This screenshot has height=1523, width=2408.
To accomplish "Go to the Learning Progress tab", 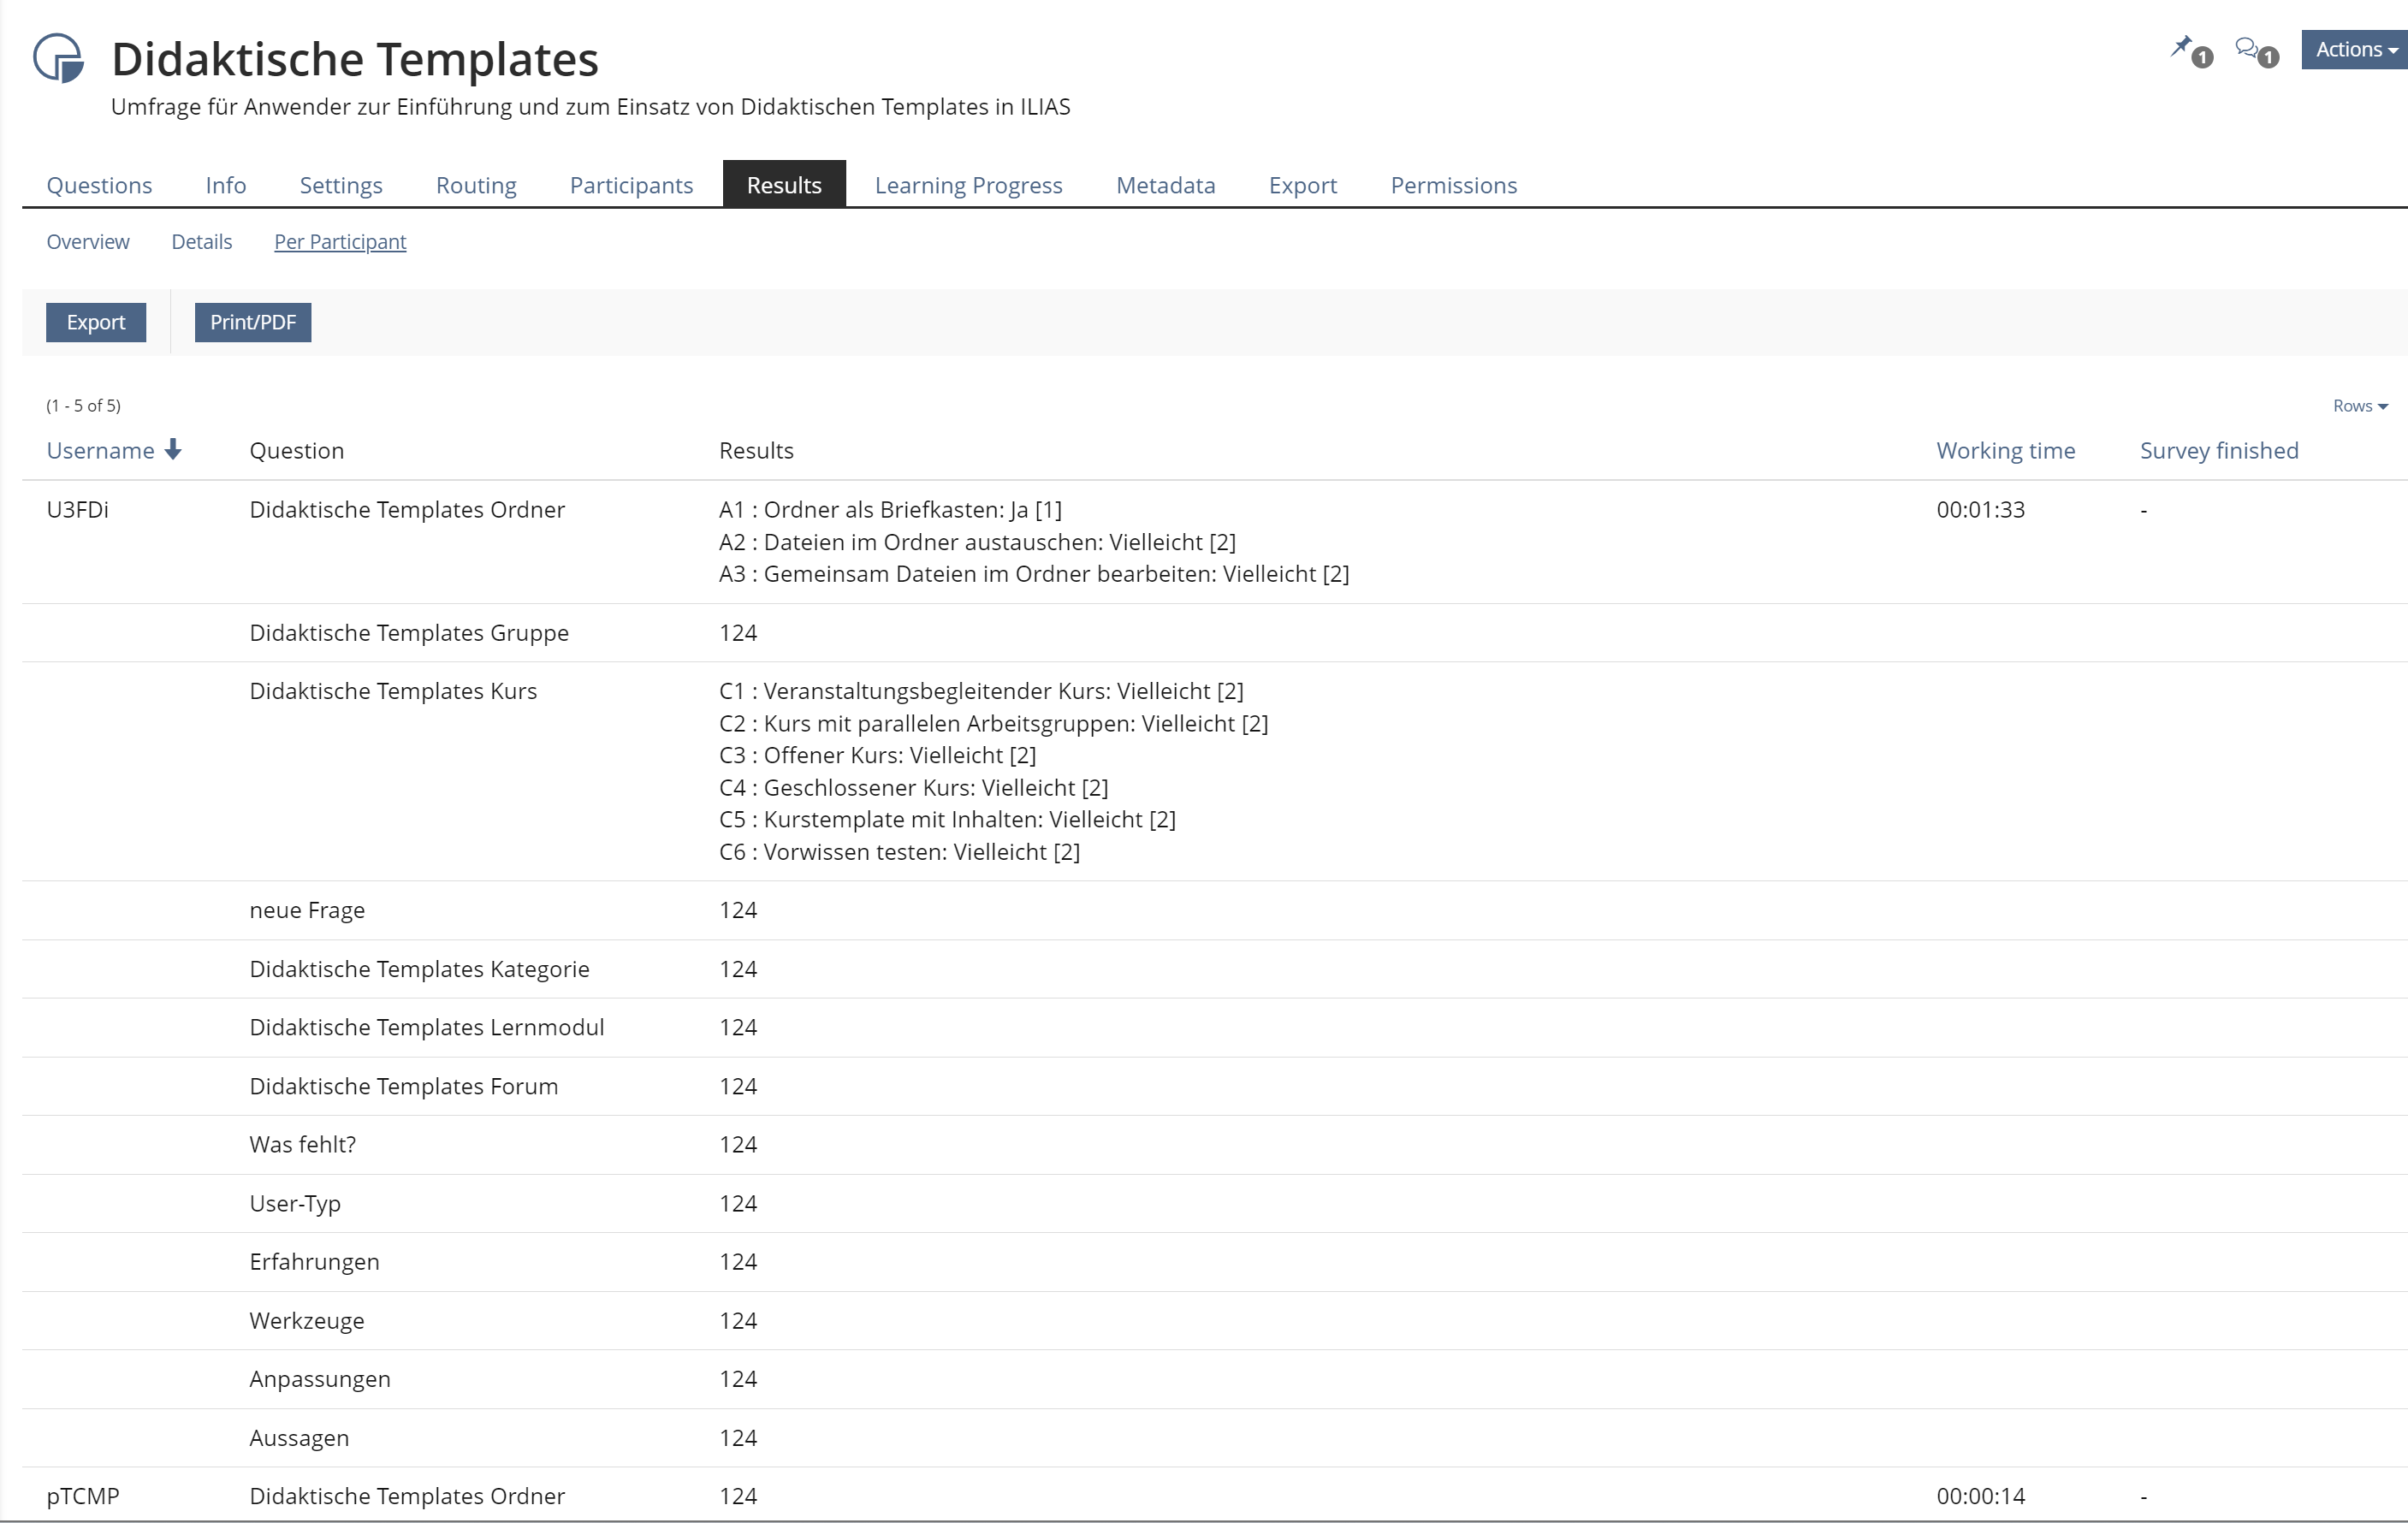I will pos(968,185).
